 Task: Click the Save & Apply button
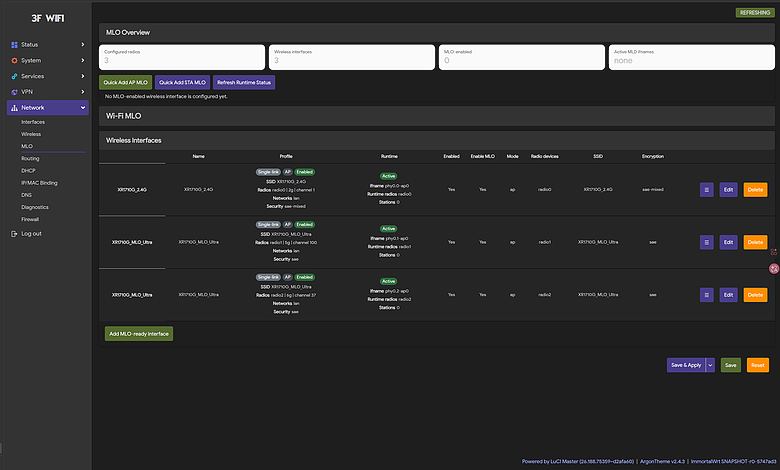(x=686, y=365)
